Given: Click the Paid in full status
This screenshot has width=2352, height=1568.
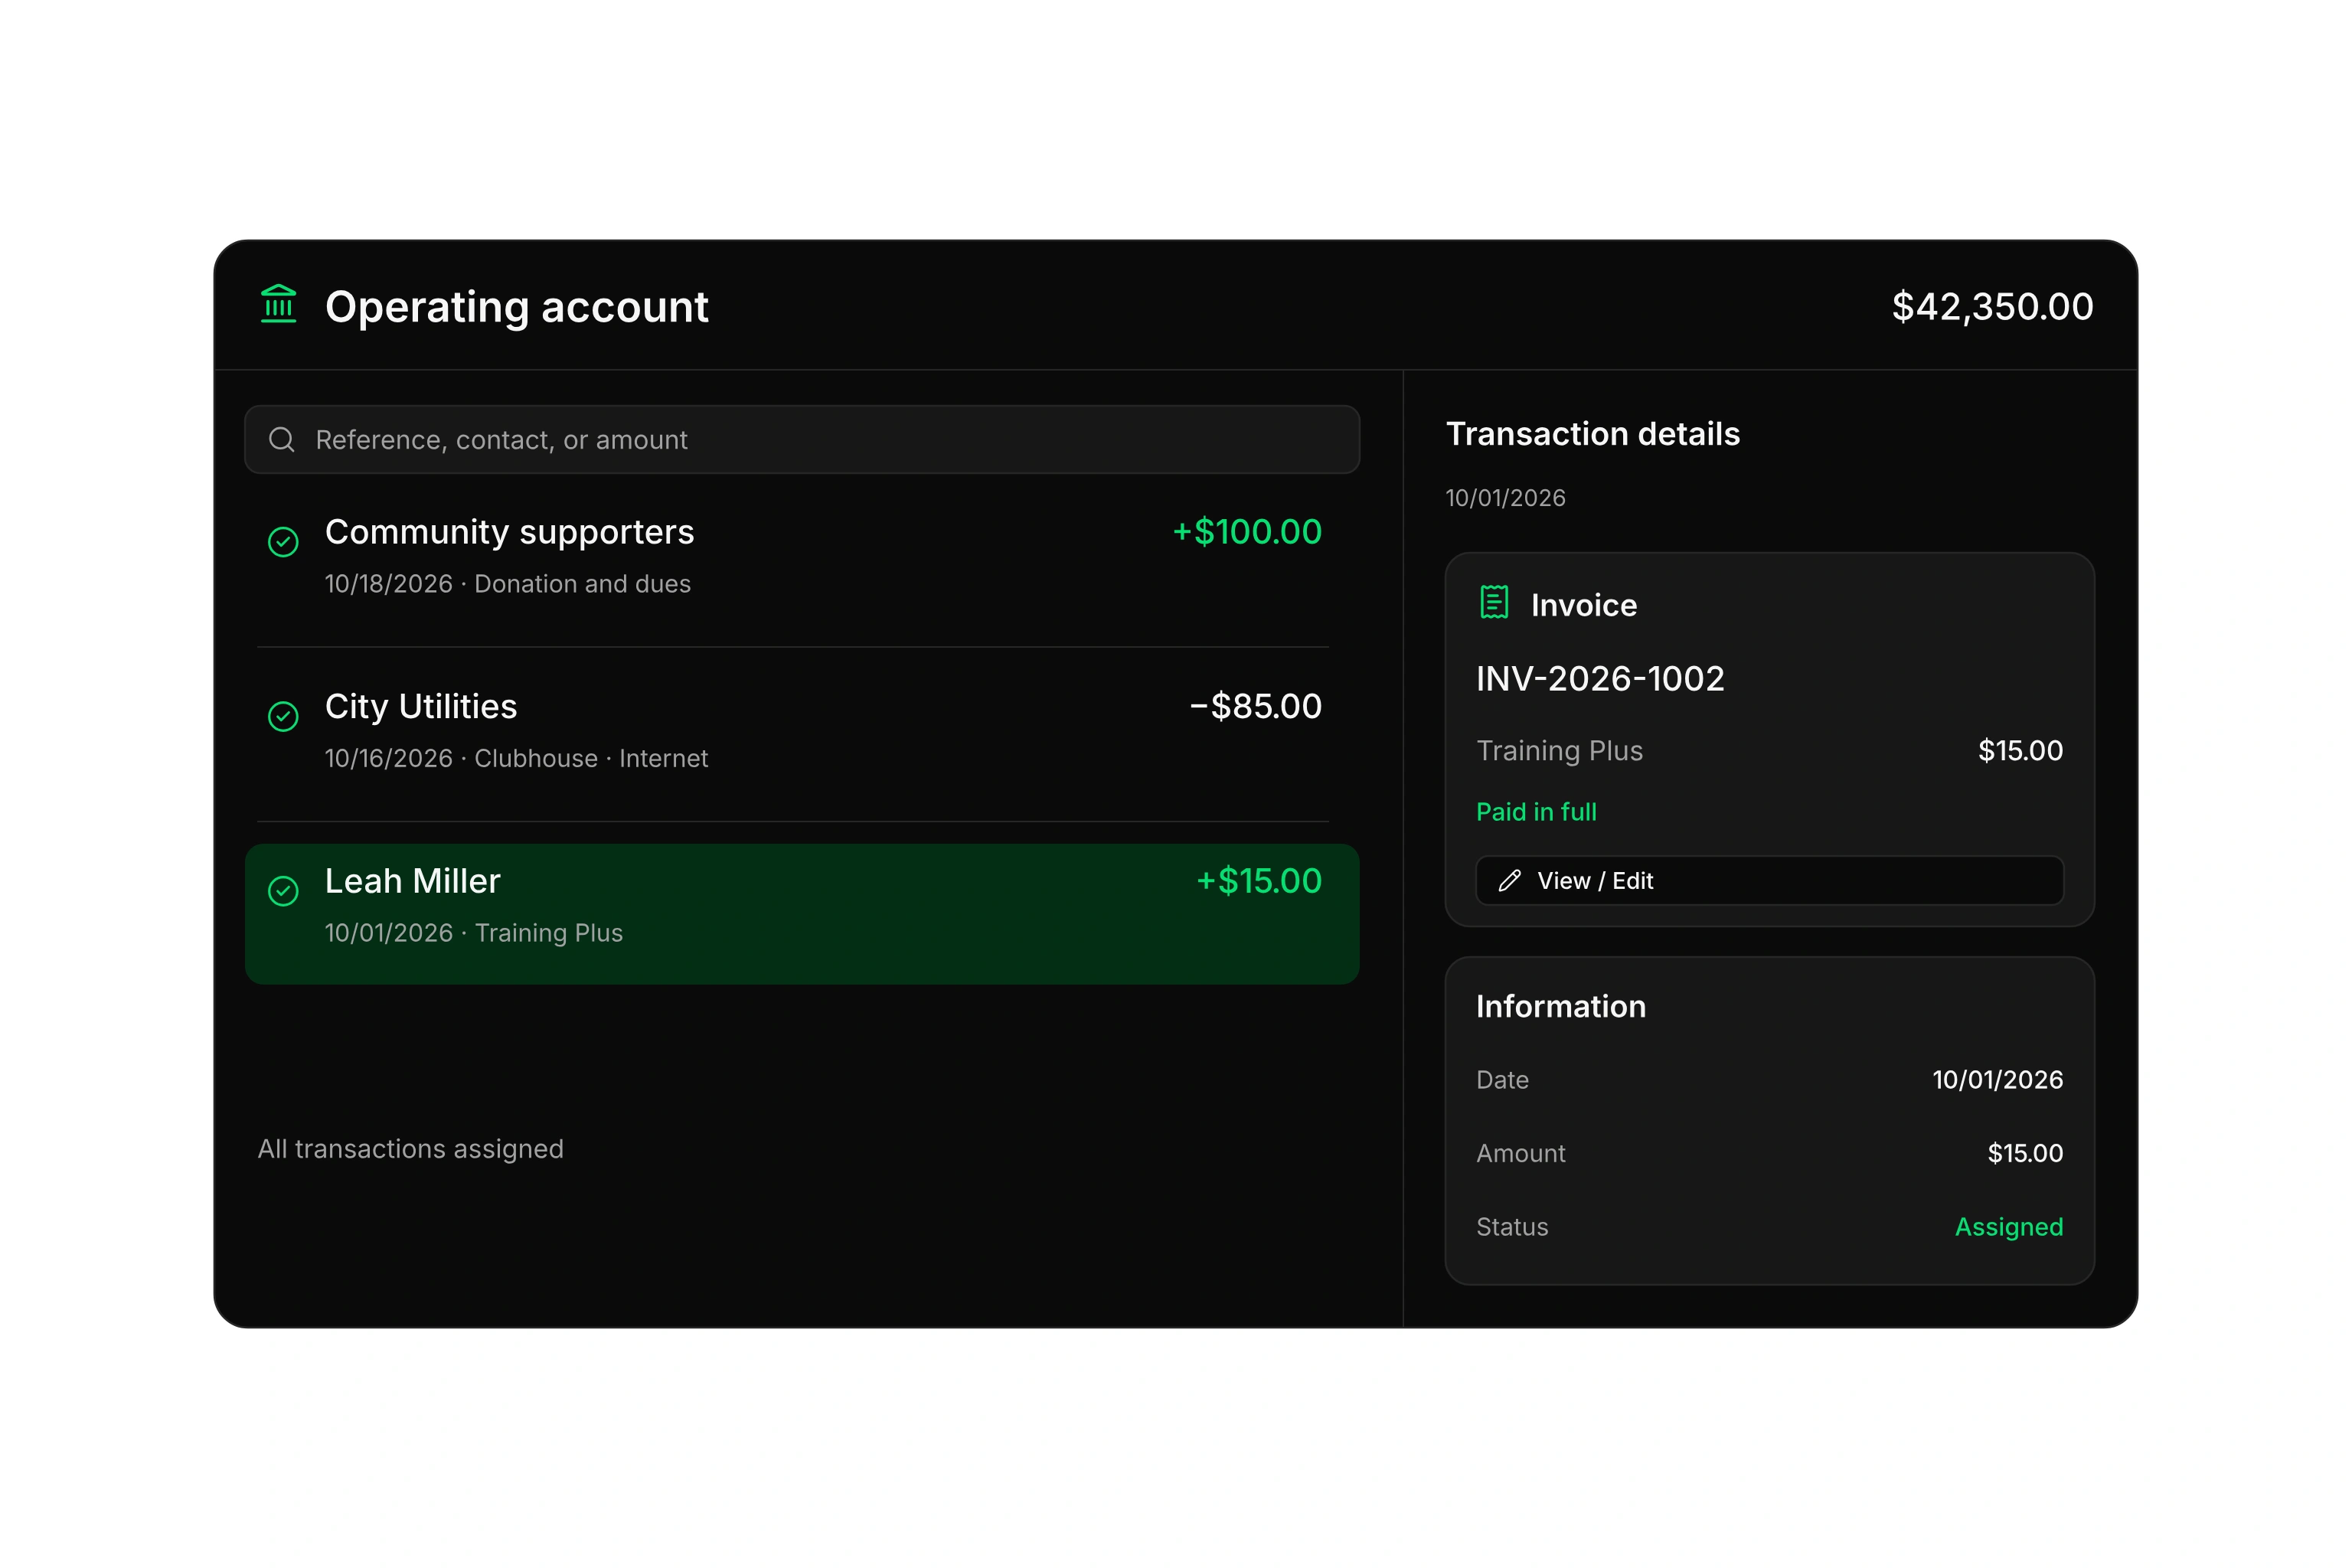Looking at the screenshot, I should point(1536,812).
